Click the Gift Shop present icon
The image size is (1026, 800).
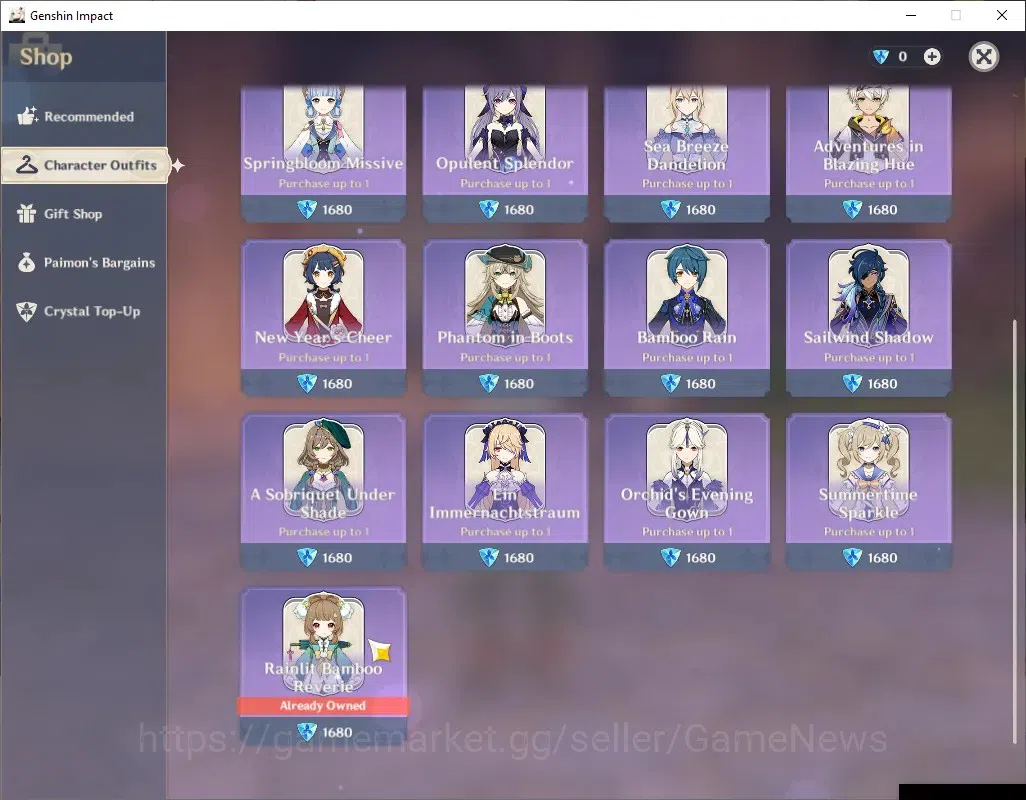(x=26, y=213)
